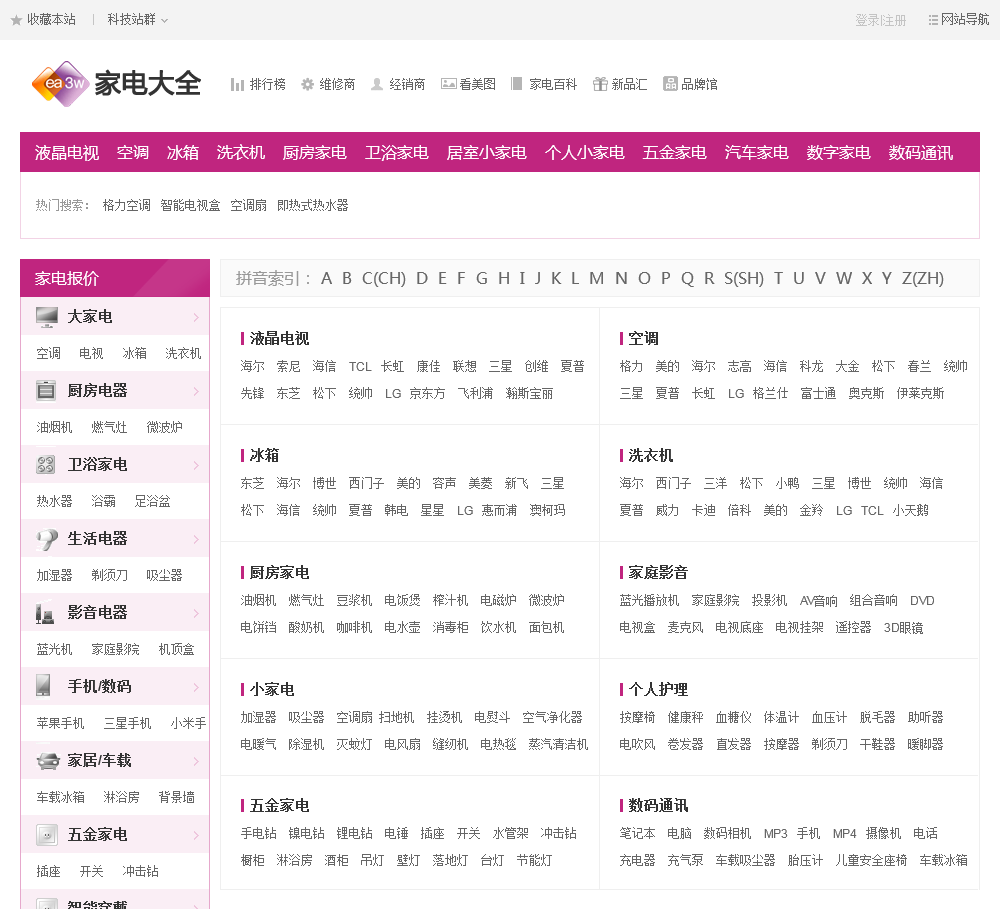The image size is (1000, 909).
Task: Click 血糖仪 under 个人护理
Action: (733, 717)
